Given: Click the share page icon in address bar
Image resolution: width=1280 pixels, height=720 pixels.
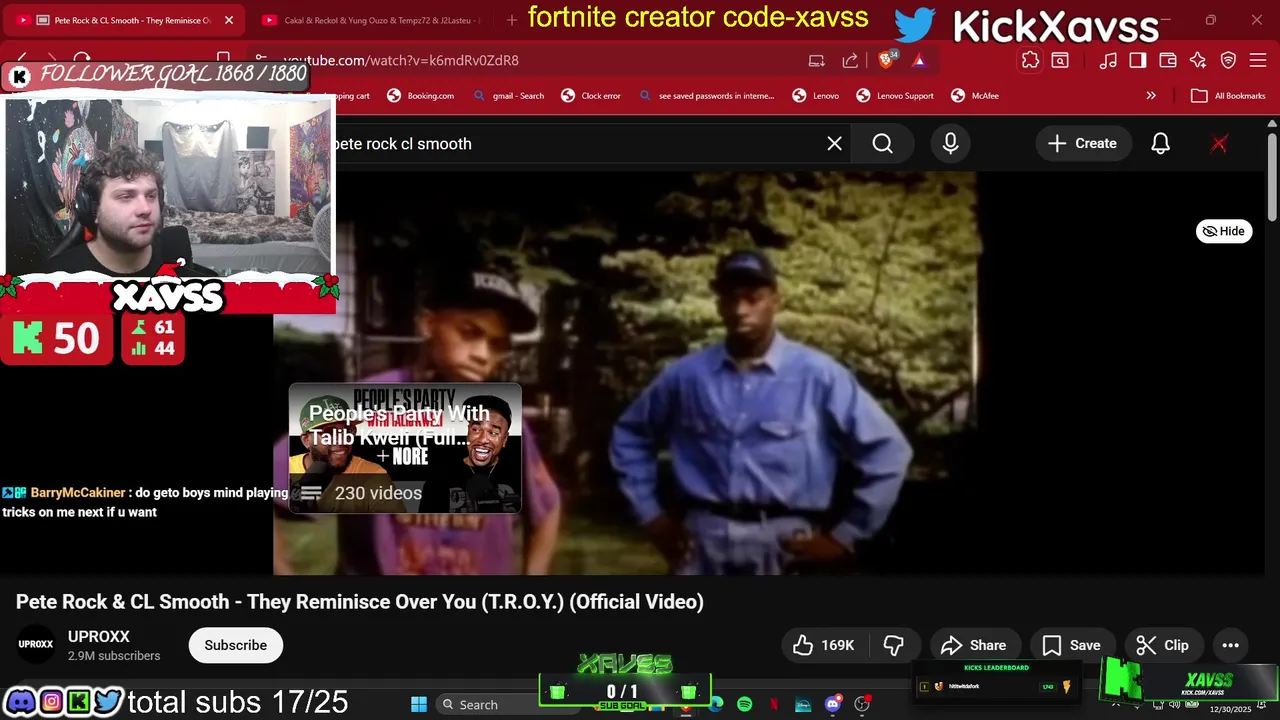Looking at the screenshot, I should [x=850, y=60].
